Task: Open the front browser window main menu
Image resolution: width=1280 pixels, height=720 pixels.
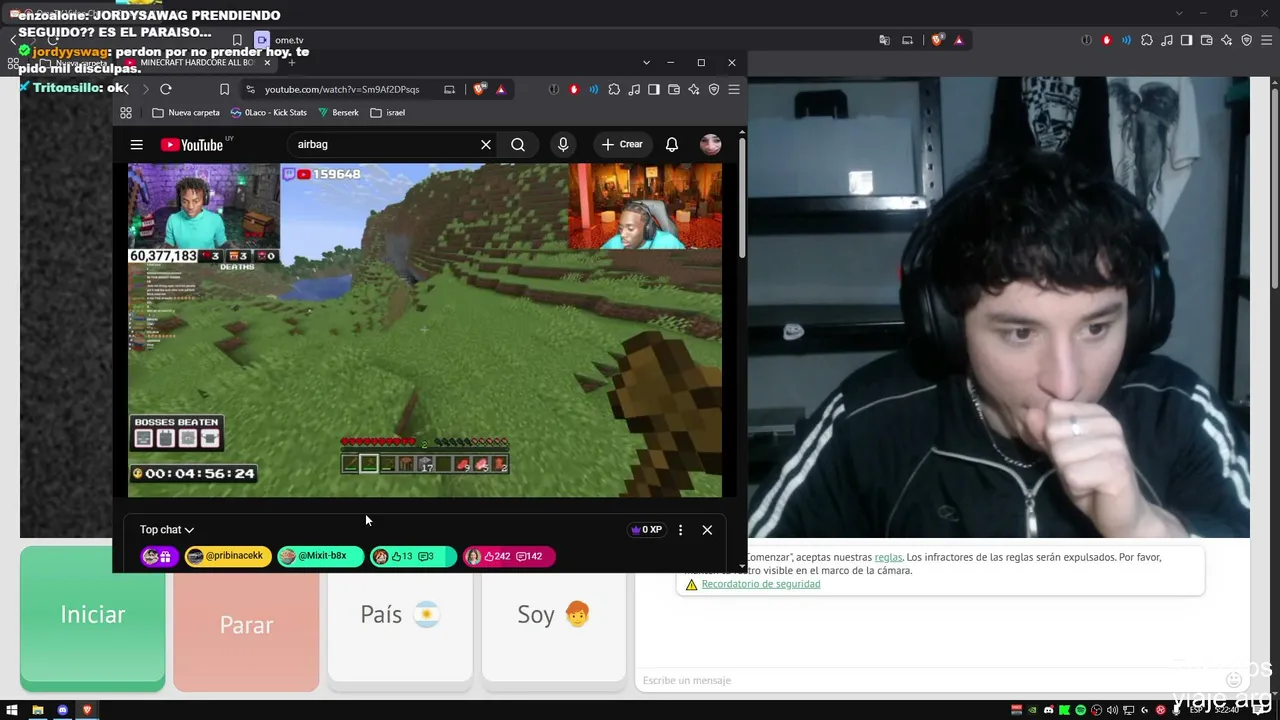Action: tap(734, 89)
